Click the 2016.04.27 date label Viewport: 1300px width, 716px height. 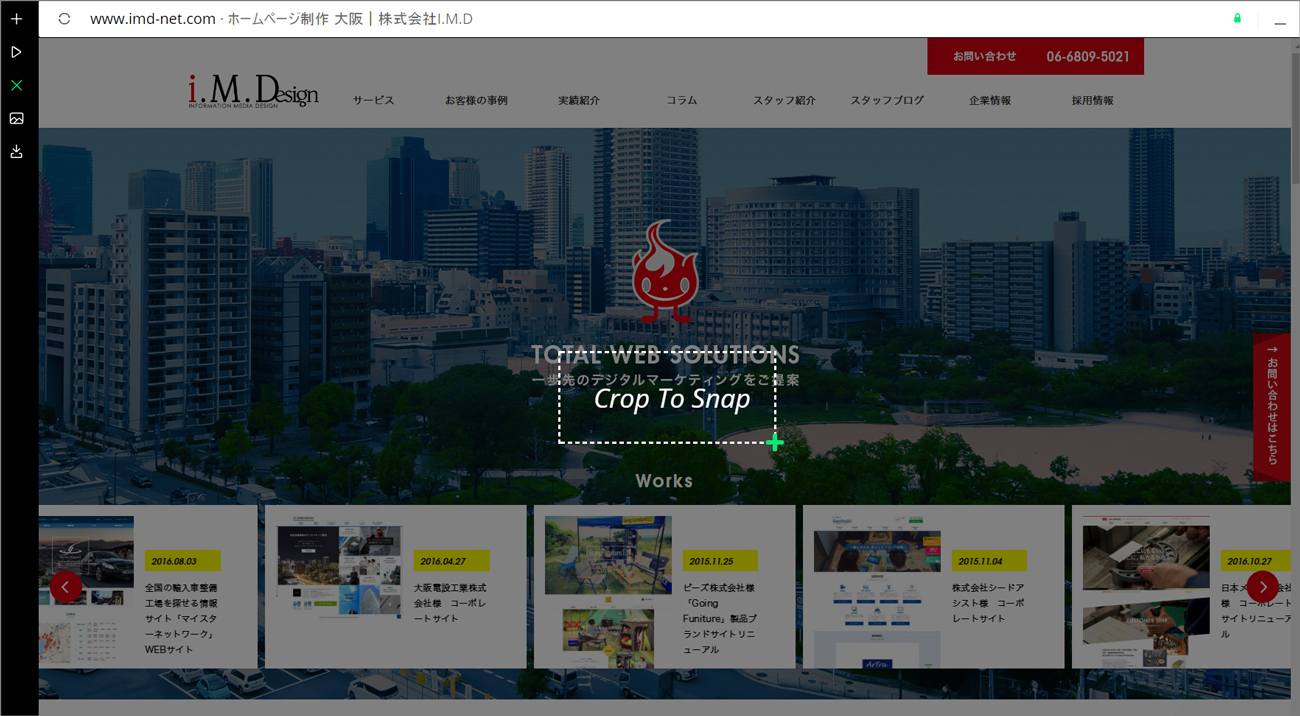(451, 561)
